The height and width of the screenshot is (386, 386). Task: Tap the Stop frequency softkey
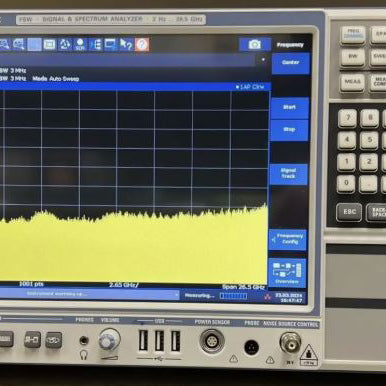(289, 130)
